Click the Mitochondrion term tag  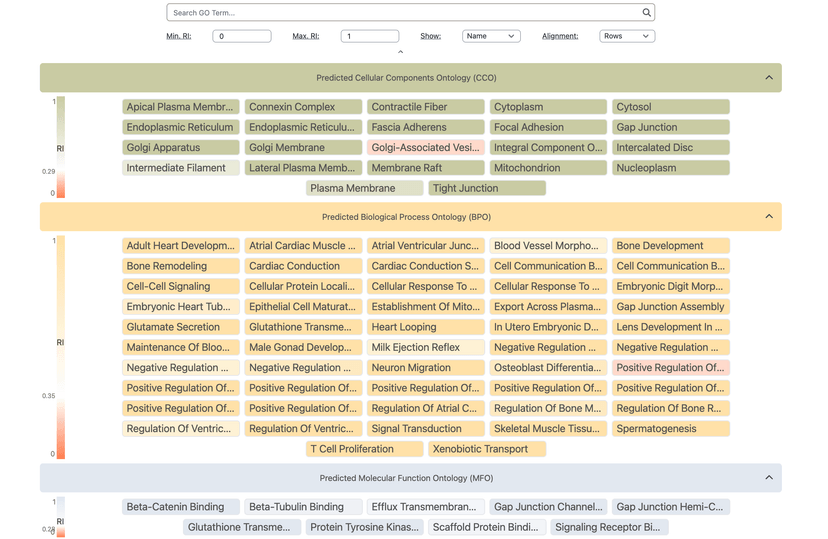[548, 168]
